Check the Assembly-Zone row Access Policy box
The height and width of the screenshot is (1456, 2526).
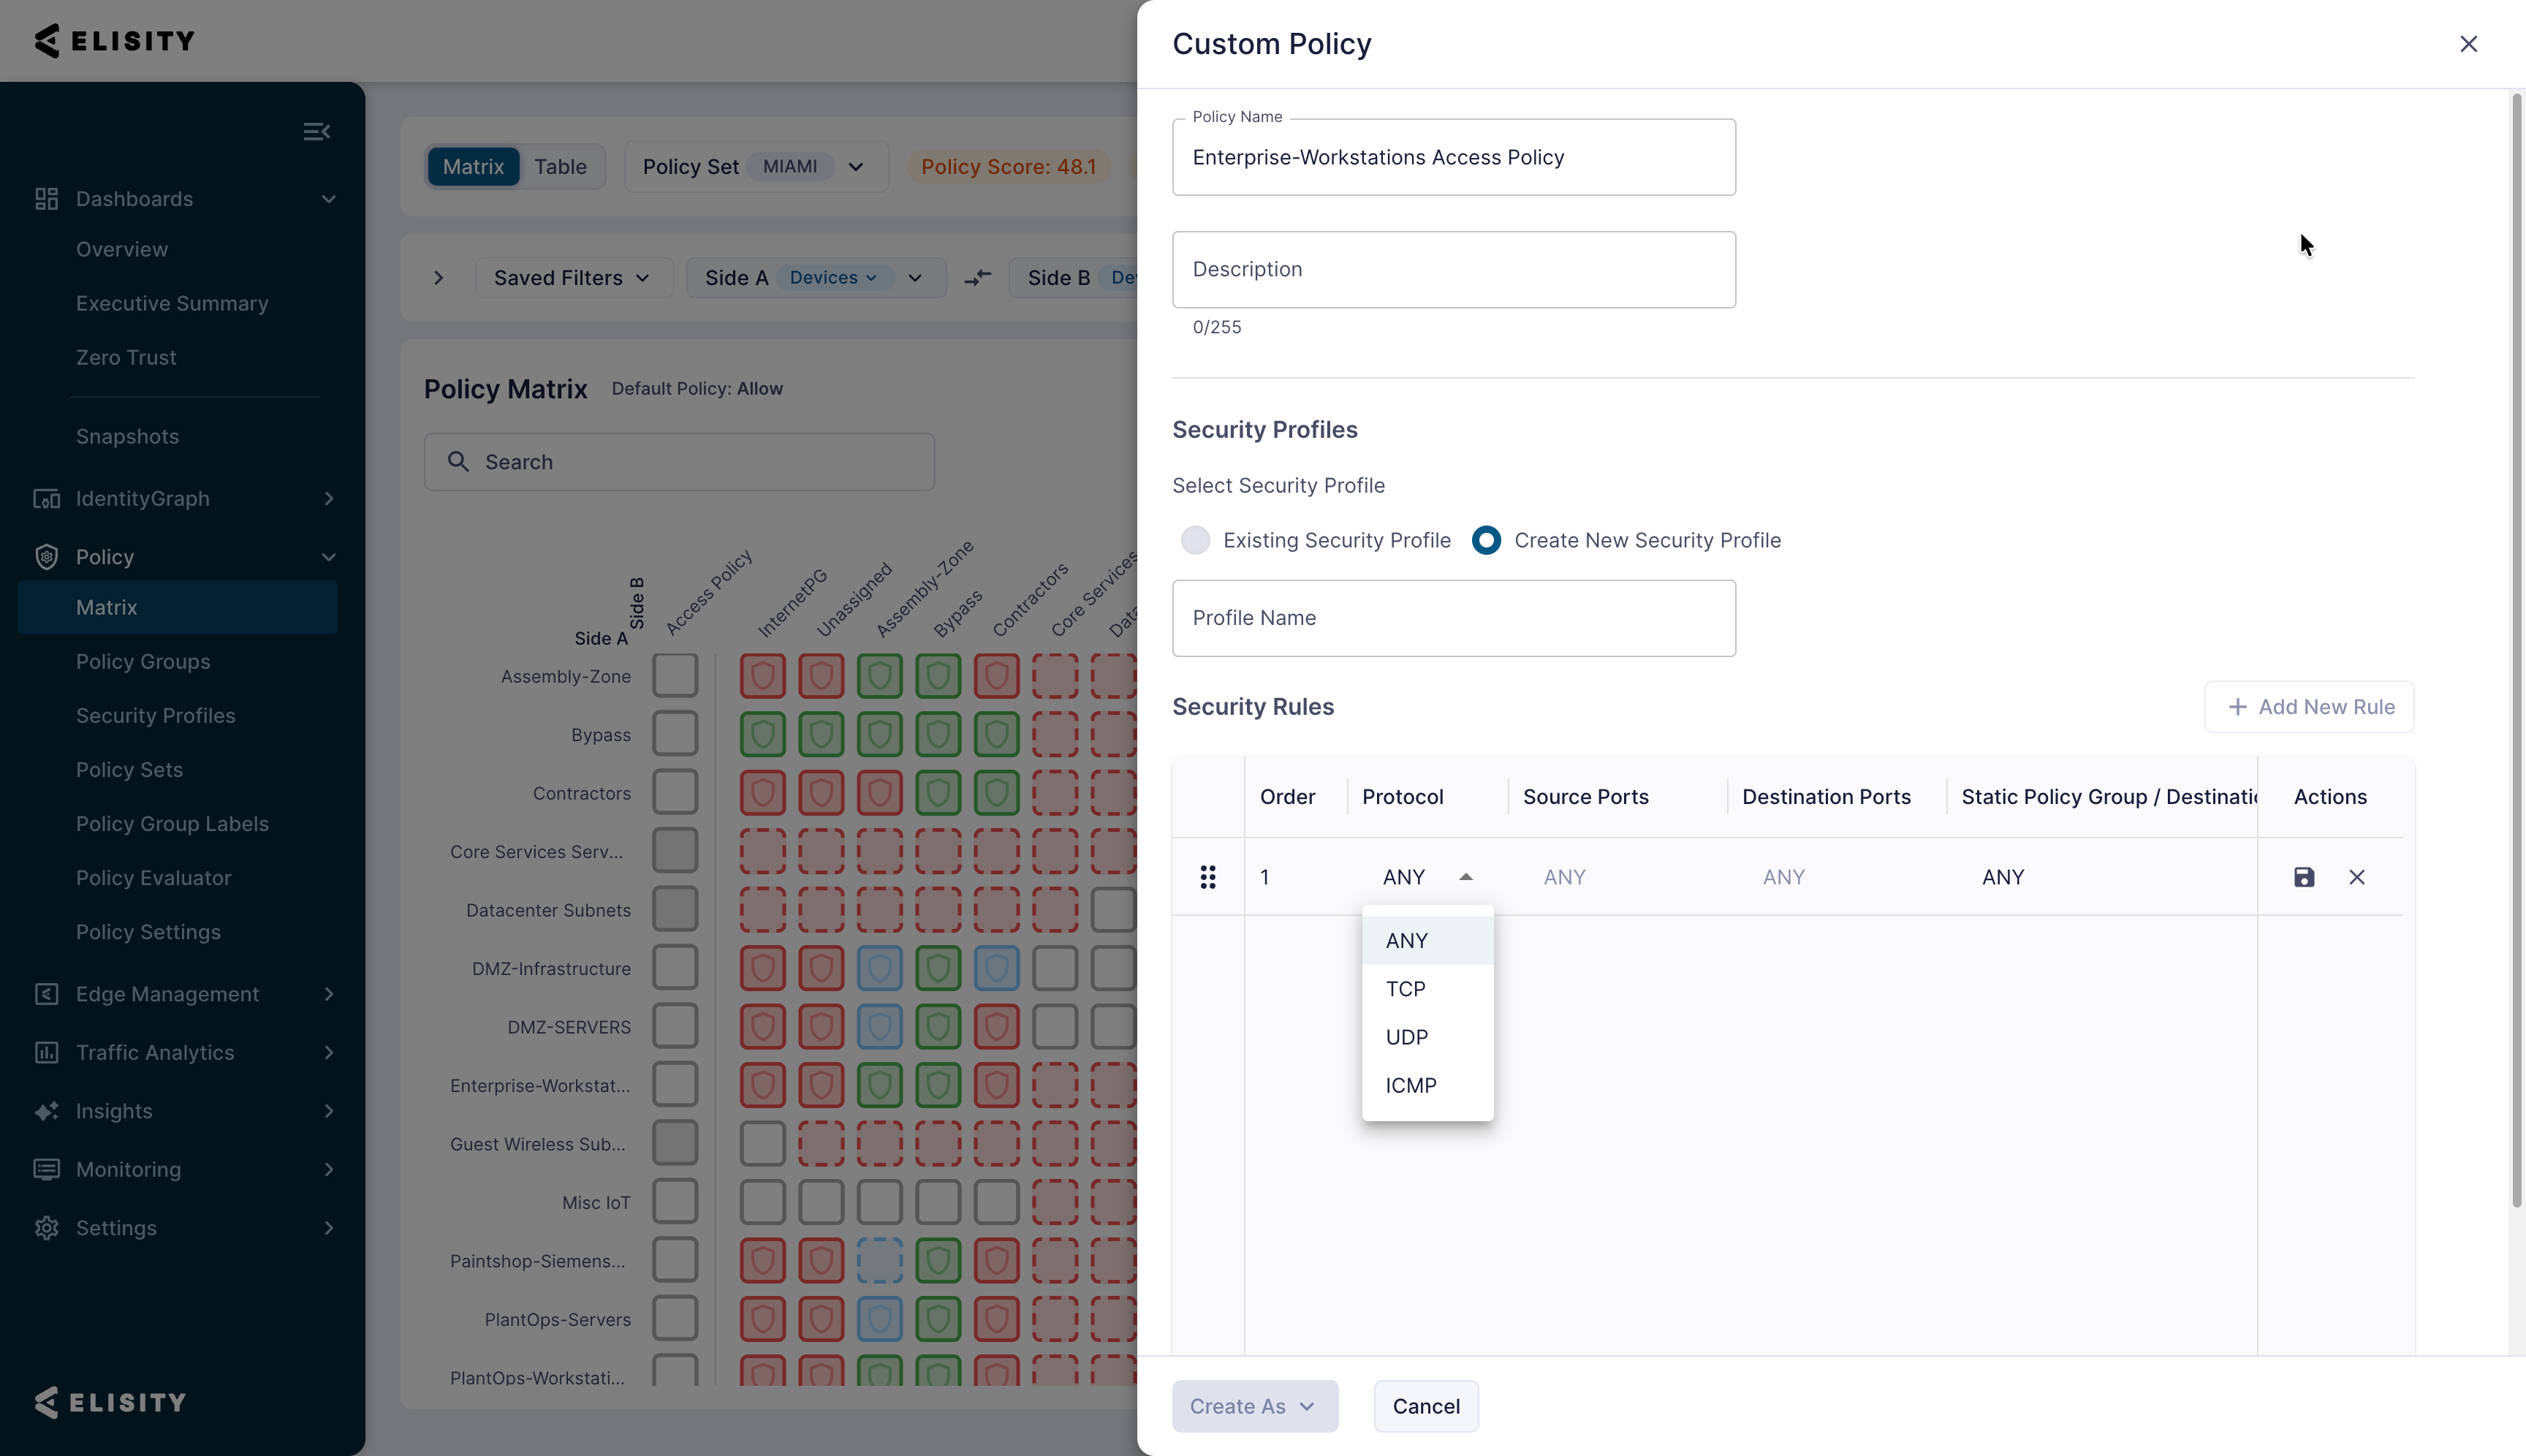pyautogui.click(x=675, y=675)
